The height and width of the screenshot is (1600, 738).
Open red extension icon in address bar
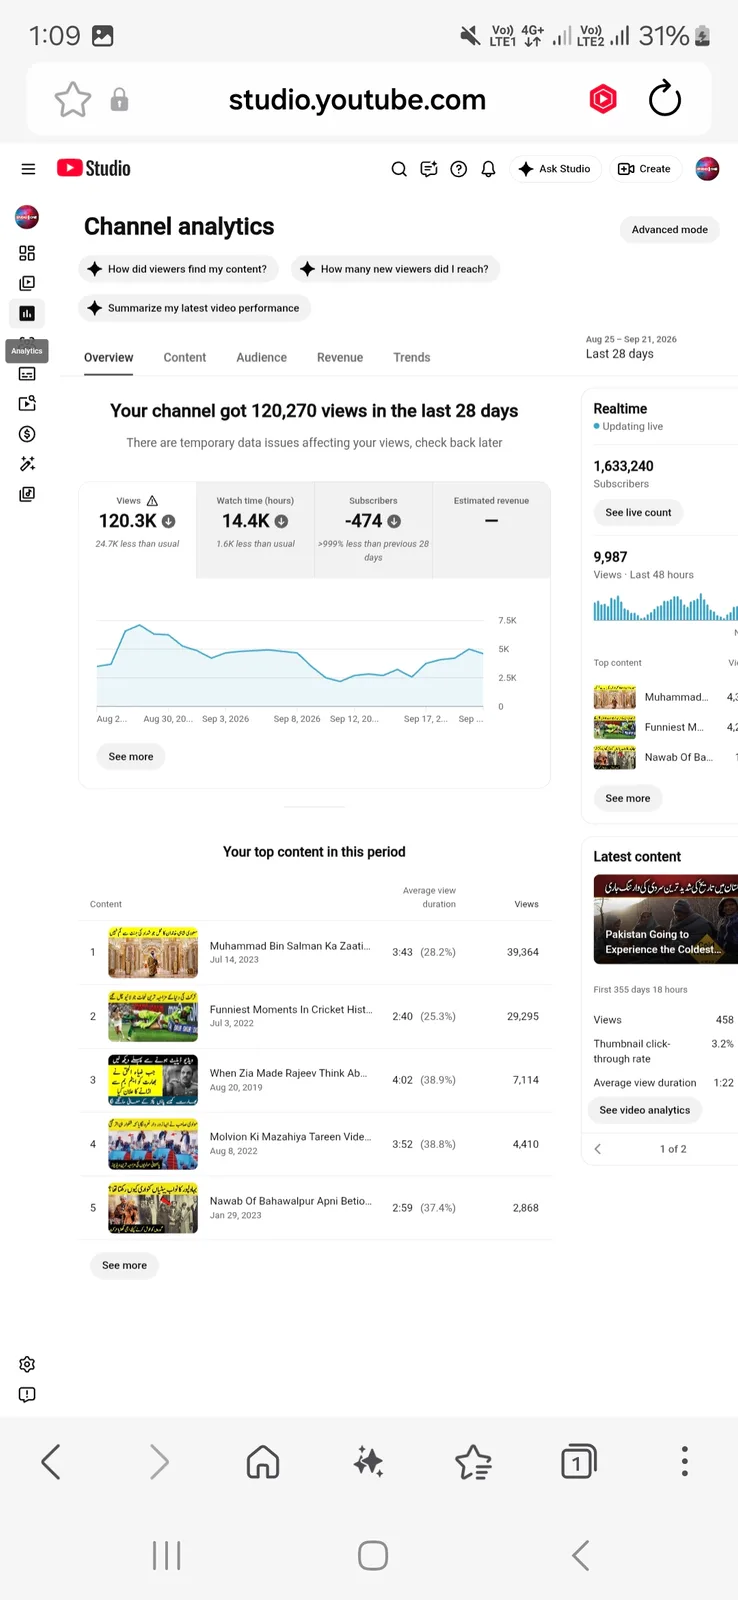pos(603,99)
